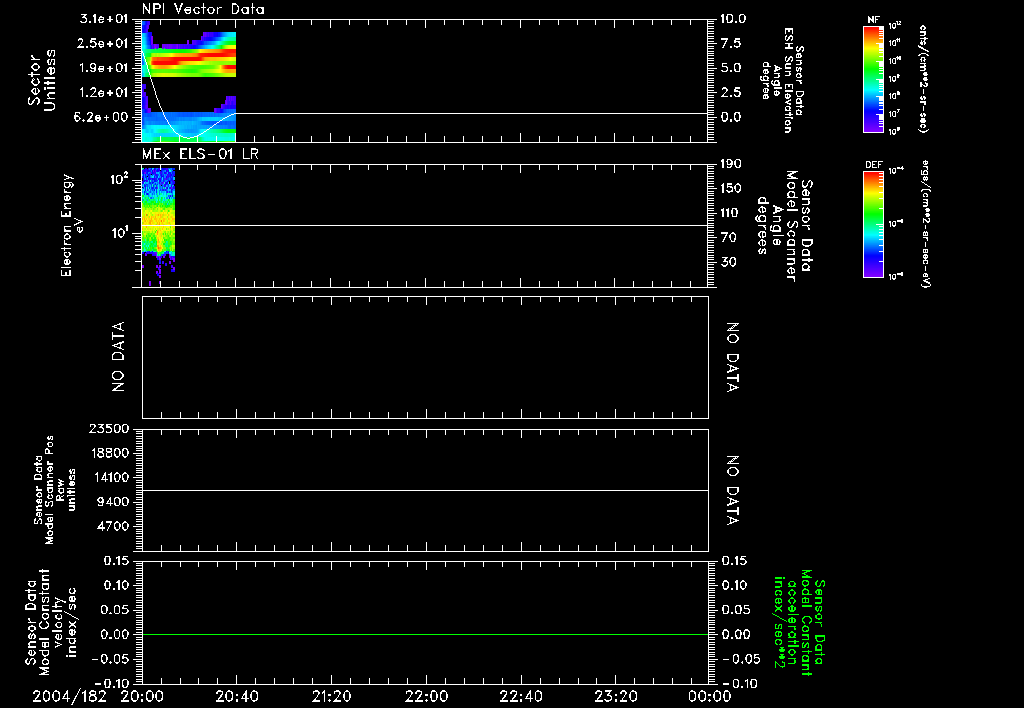Click the 6.2e+00 sector tick value
1024x708 pixels.
click(103, 117)
